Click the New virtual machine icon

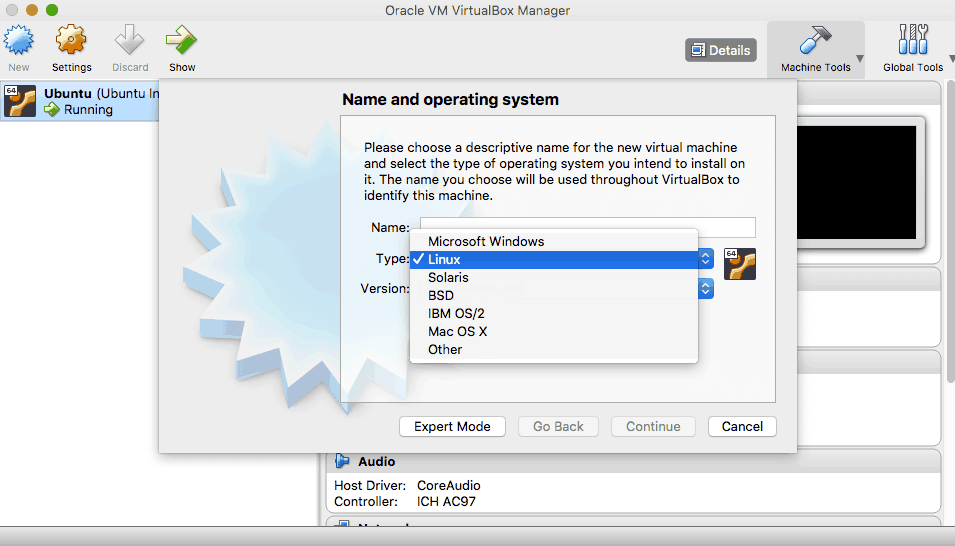pos(19,40)
